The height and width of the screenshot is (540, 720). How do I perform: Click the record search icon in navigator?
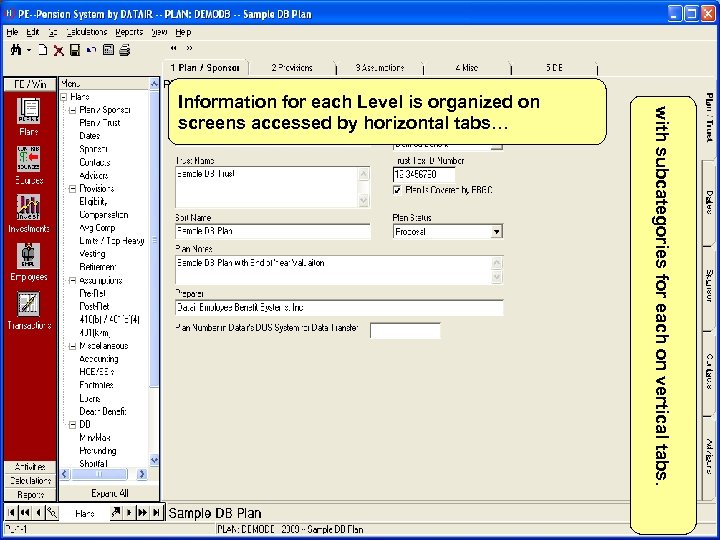pos(52,512)
